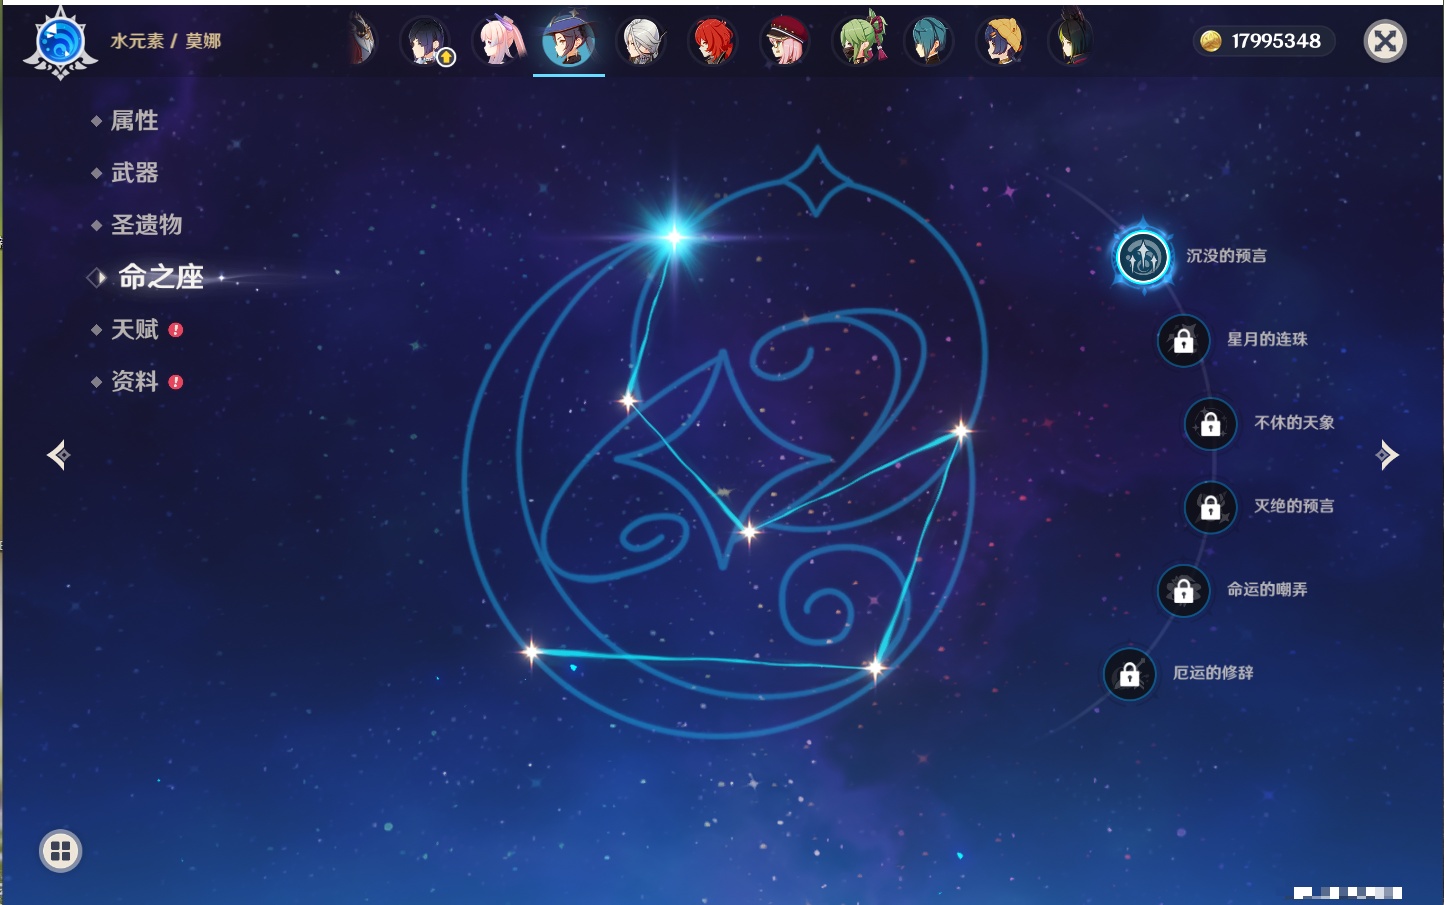This screenshot has height=905, width=1444.
Task: Select the green-haired character with the red ribbon
Action: point(859,39)
